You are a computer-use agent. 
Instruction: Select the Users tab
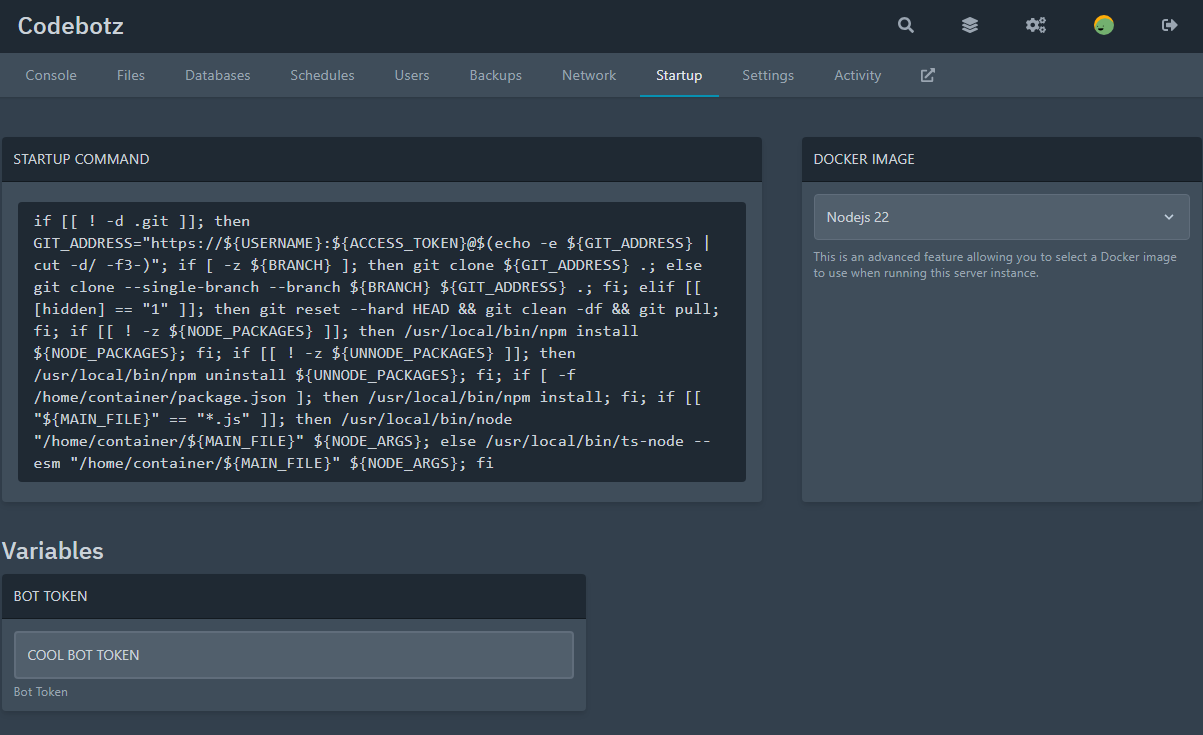coord(412,75)
